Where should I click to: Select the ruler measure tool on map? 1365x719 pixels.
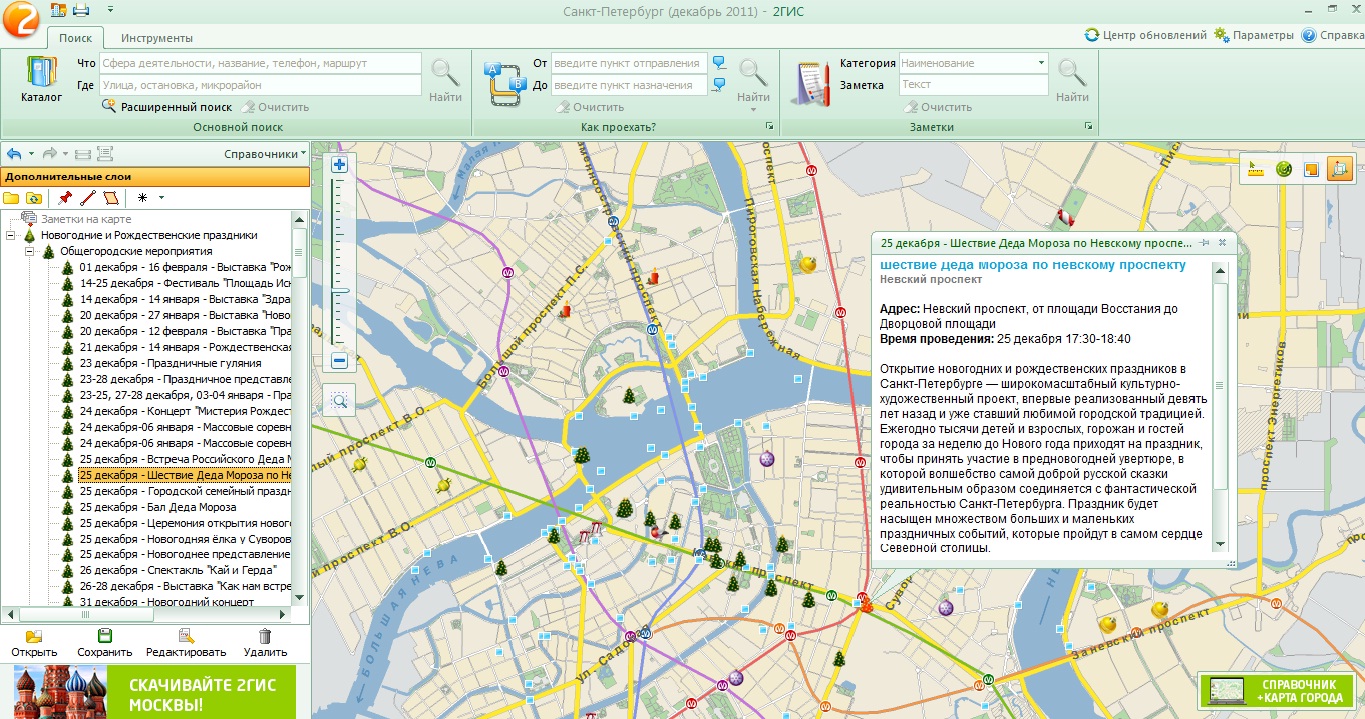[x=1258, y=169]
